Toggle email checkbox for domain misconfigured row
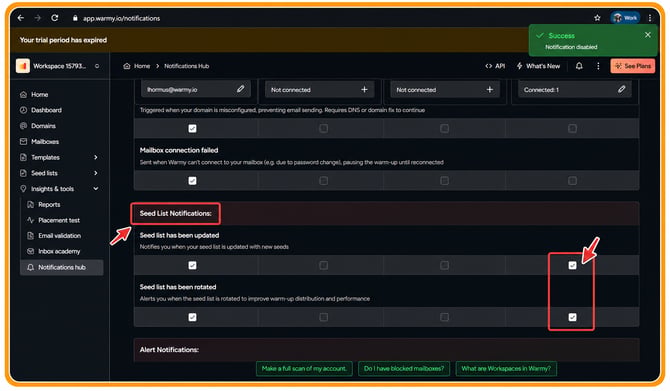This screenshot has width=670, height=391. 192,129
